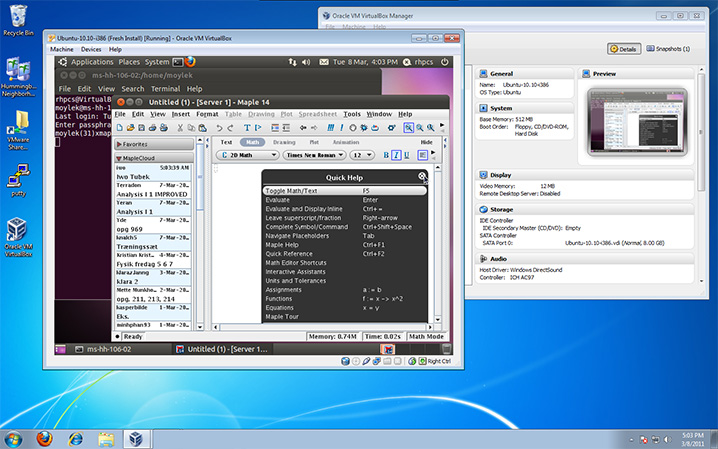Click Snapshots (1) button in VirtualBox Manager
Viewport: 718px width, 449px height.
tap(668, 49)
